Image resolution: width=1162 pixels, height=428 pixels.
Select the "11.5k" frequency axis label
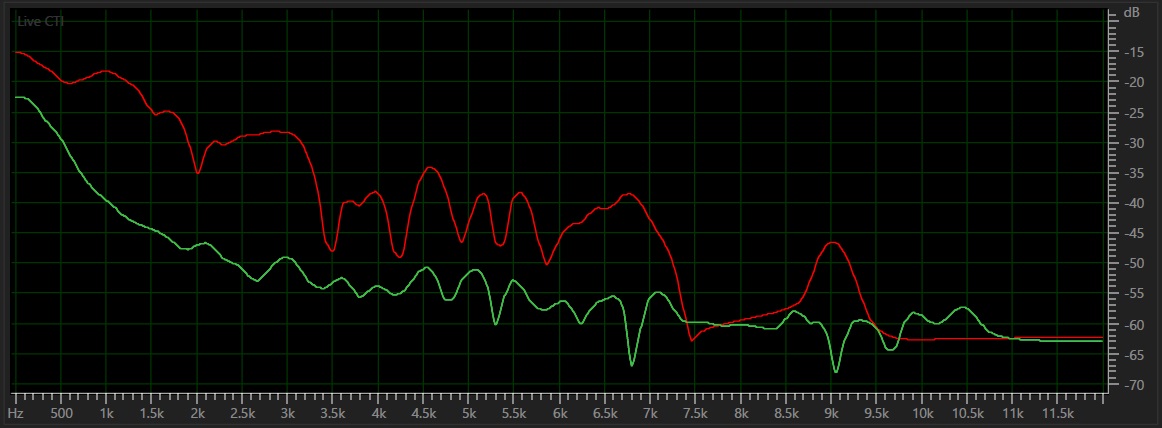point(1058,413)
